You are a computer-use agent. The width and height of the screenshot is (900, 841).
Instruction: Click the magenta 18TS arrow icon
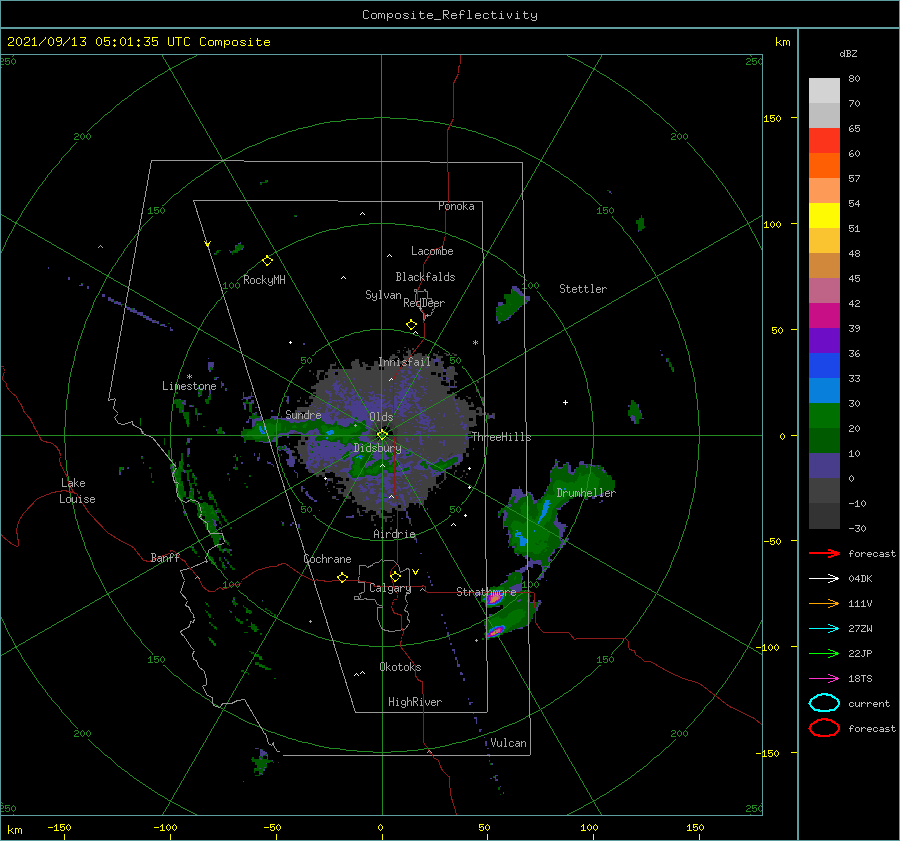(824, 679)
